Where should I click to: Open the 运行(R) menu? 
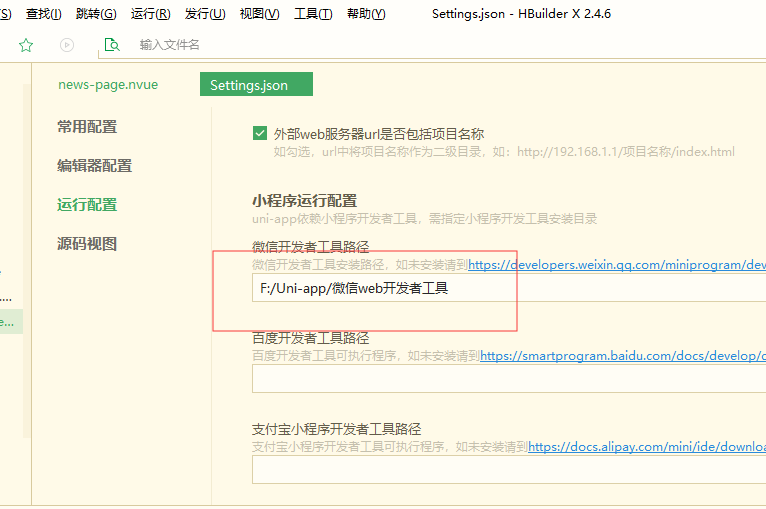[x=150, y=14]
